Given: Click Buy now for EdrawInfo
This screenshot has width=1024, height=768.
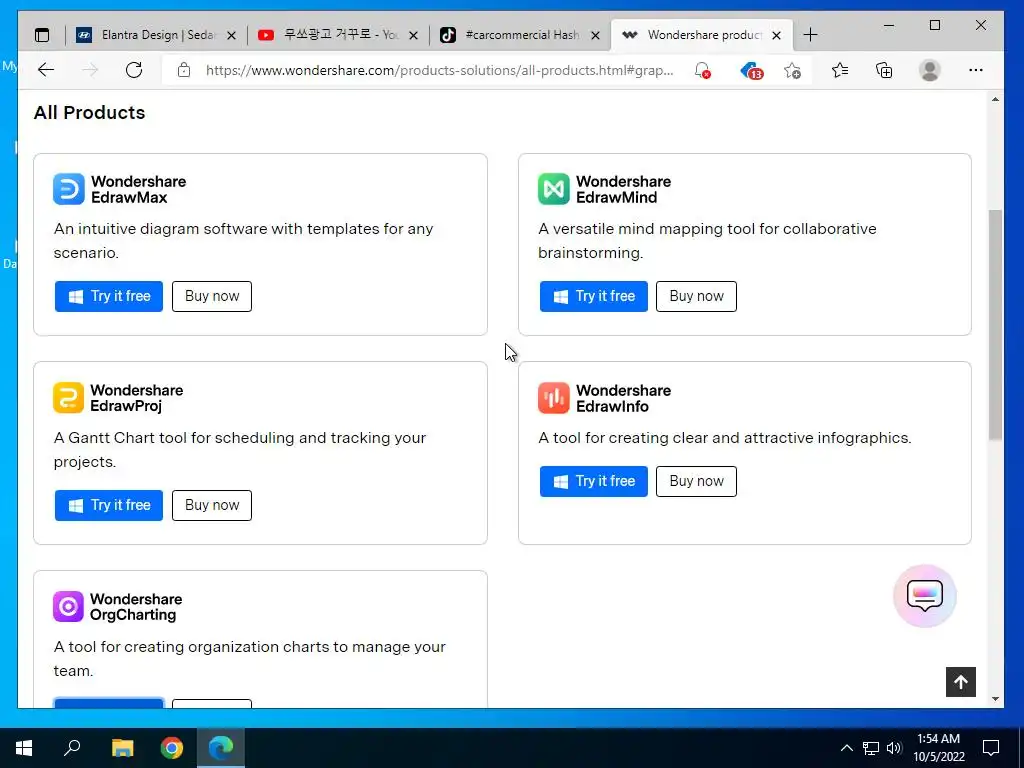Looking at the screenshot, I should (x=696, y=481).
